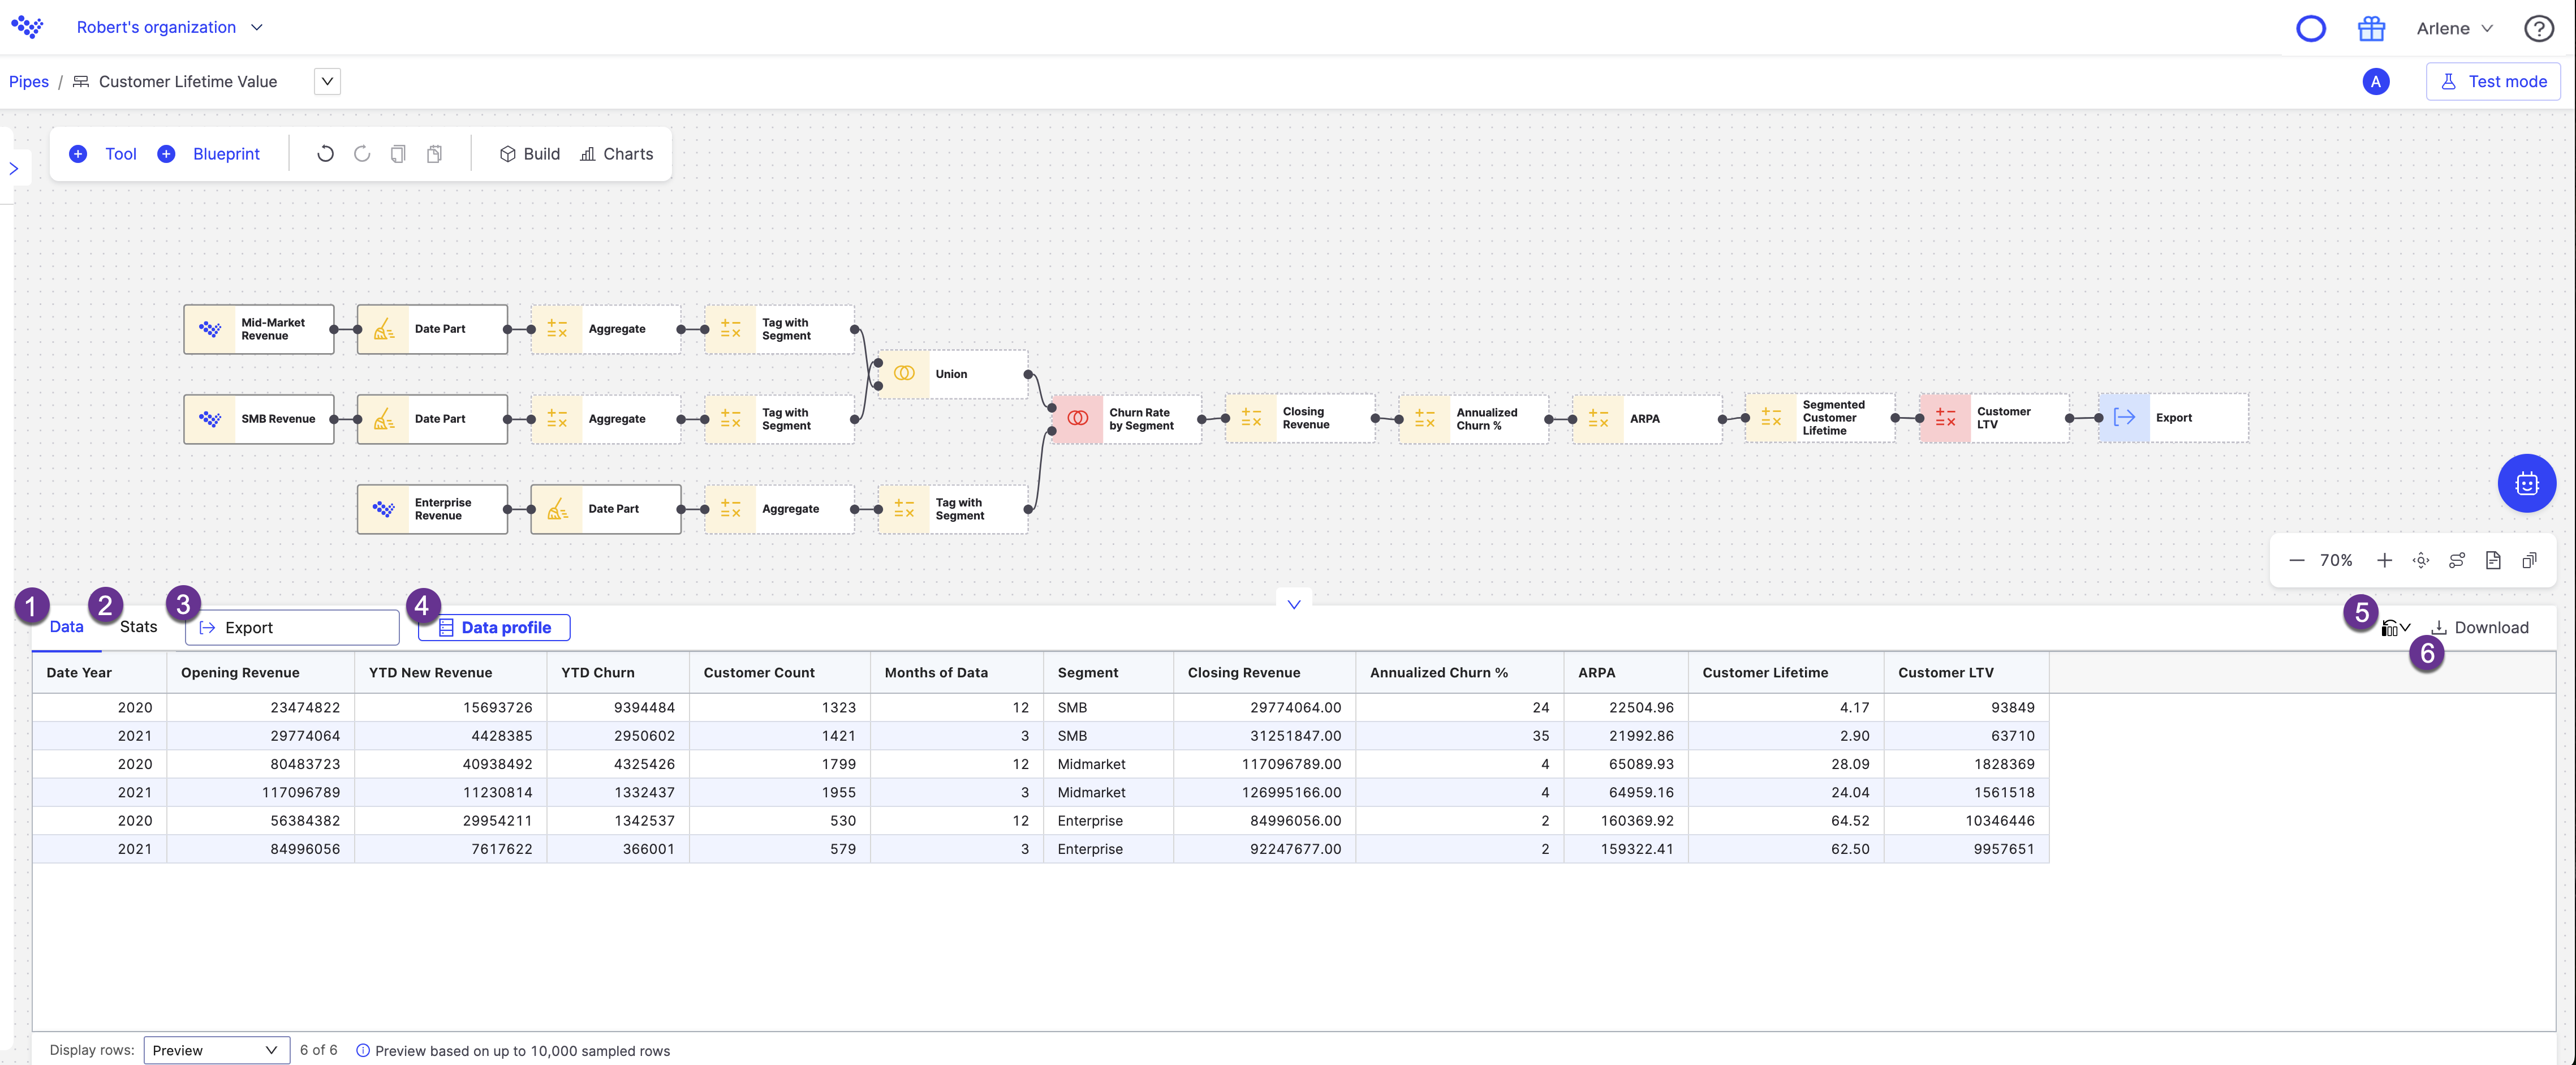Image resolution: width=2576 pixels, height=1065 pixels.
Task: Click the paste icon in the toolbar
Action: click(434, 154)
